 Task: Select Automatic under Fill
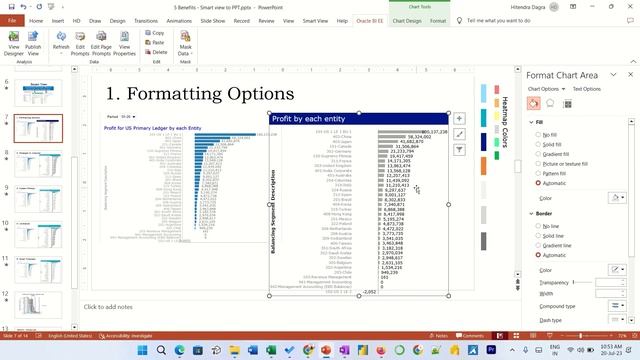point(551,183)
